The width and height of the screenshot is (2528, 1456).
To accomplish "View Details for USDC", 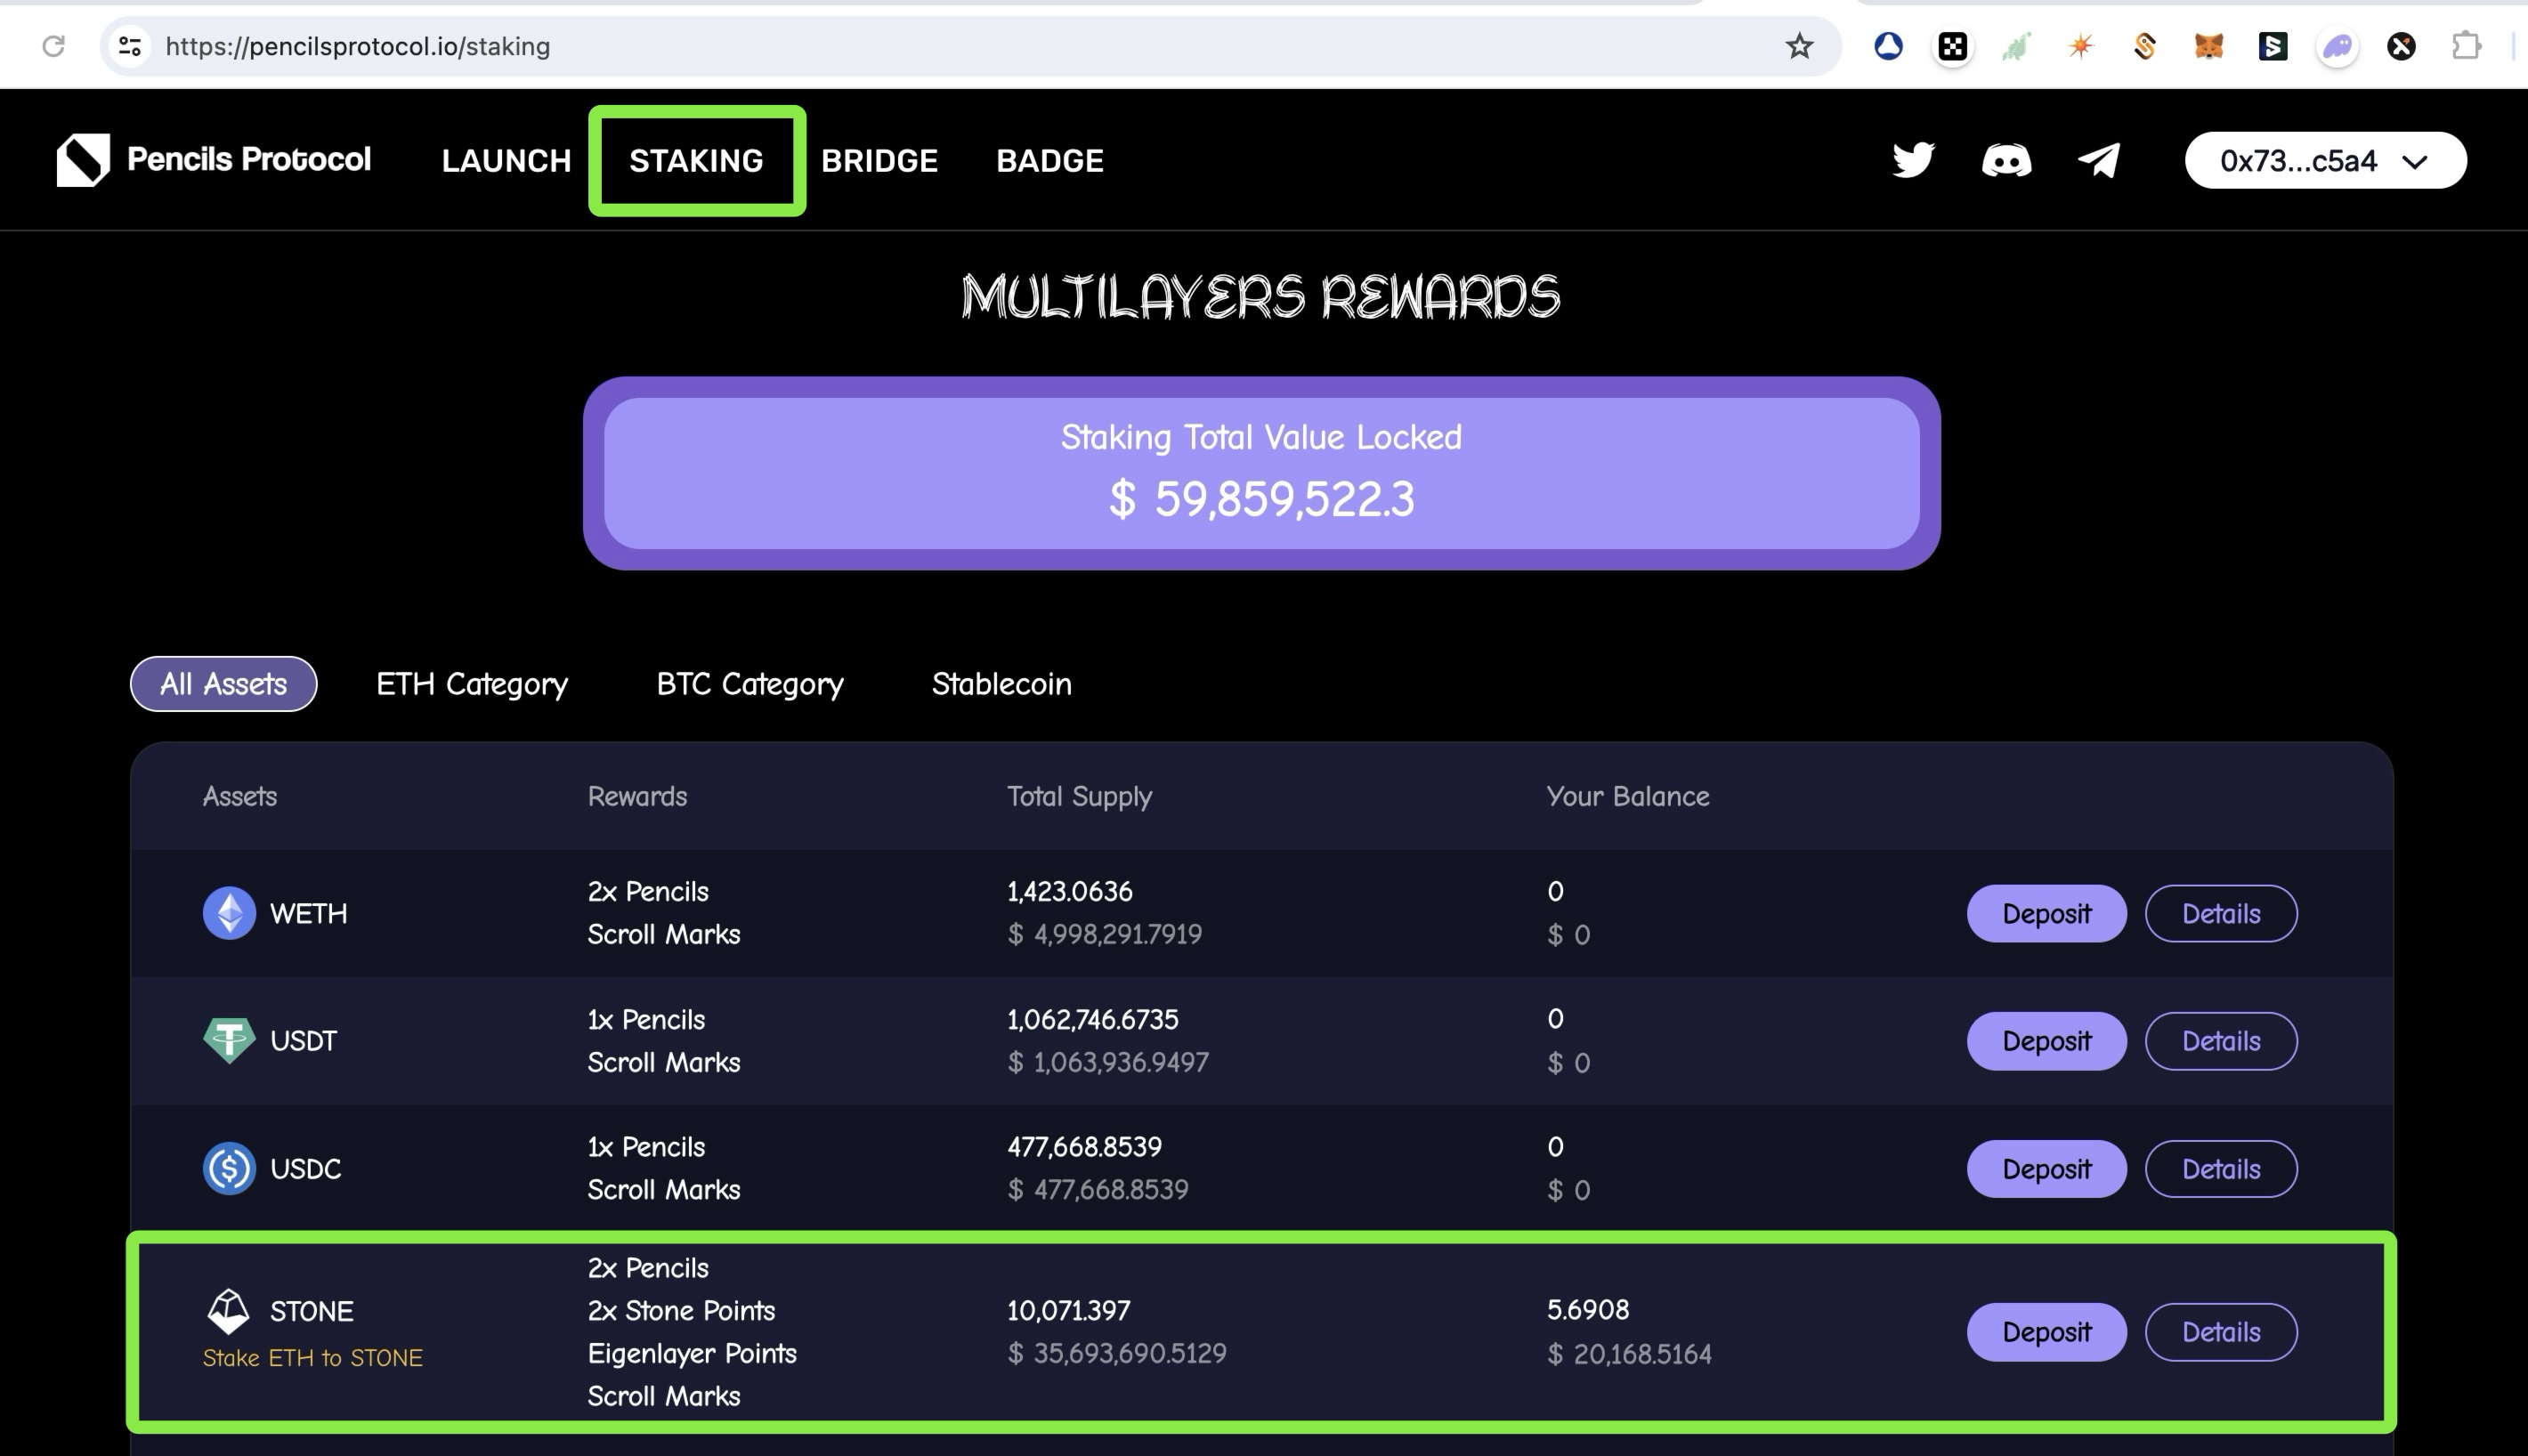I will 2220,1169.
